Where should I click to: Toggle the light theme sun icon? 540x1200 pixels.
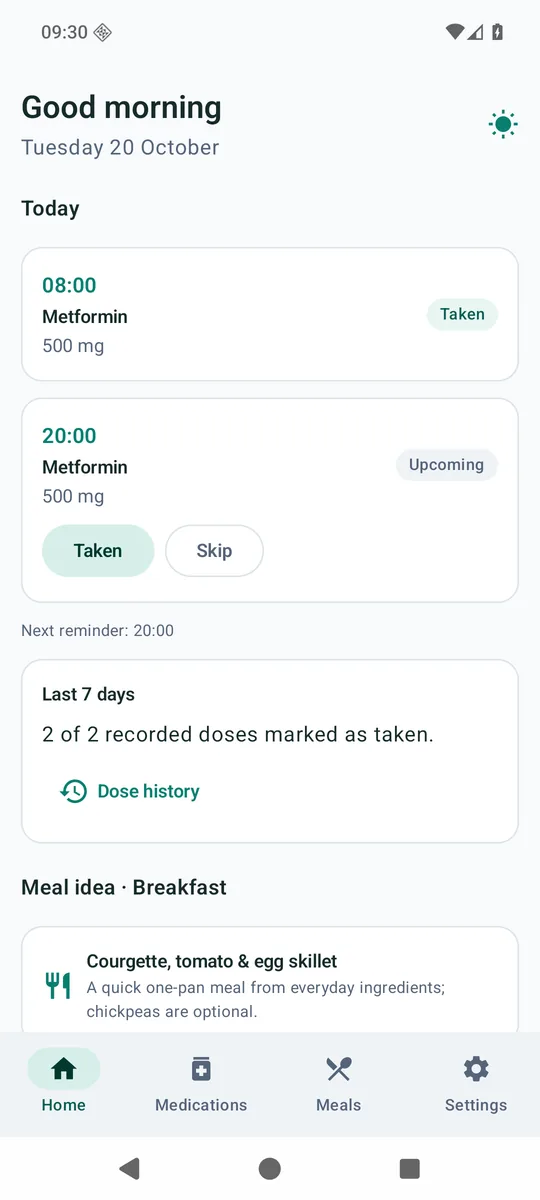pos(503,125)
